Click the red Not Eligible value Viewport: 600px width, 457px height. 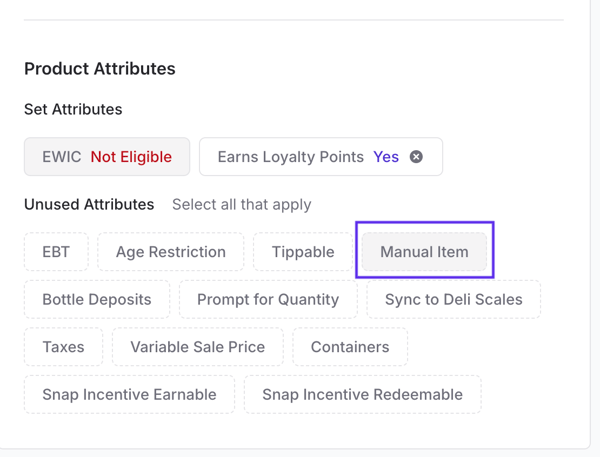click(131, 157)
